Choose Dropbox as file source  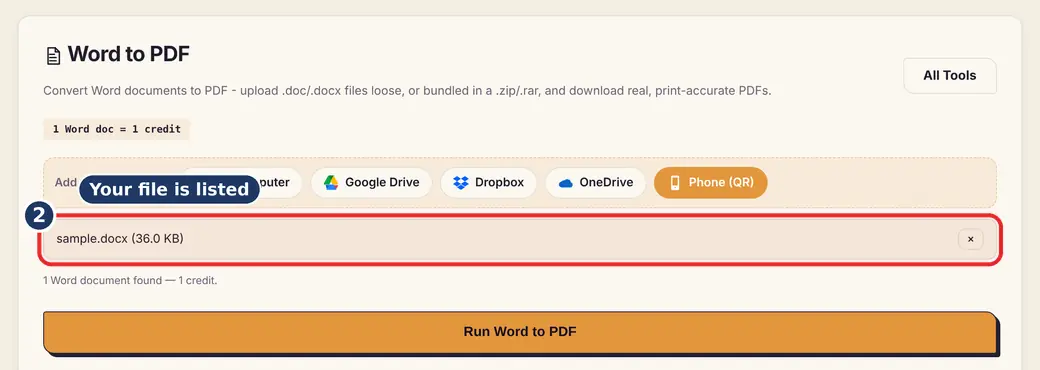click(x=488, y=182)
